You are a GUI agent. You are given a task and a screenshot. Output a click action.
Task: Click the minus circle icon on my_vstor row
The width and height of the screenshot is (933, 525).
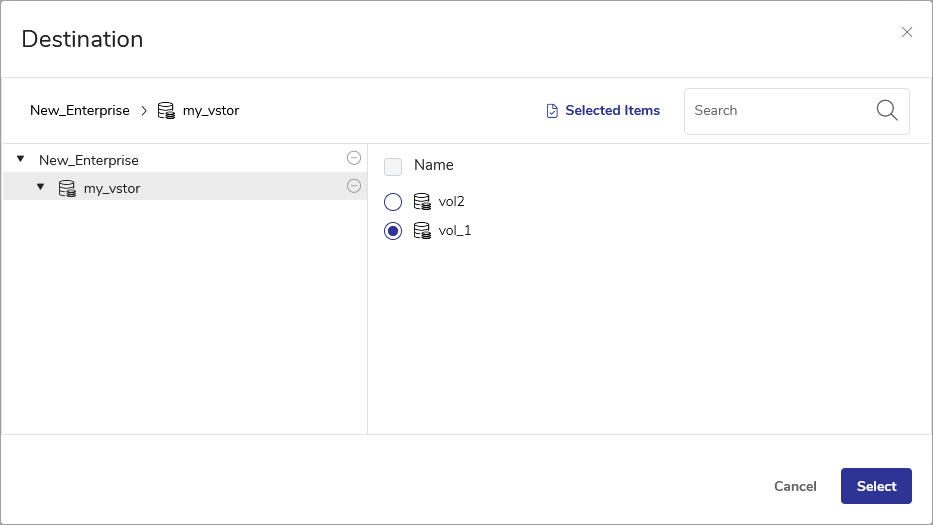pos(353,186)
